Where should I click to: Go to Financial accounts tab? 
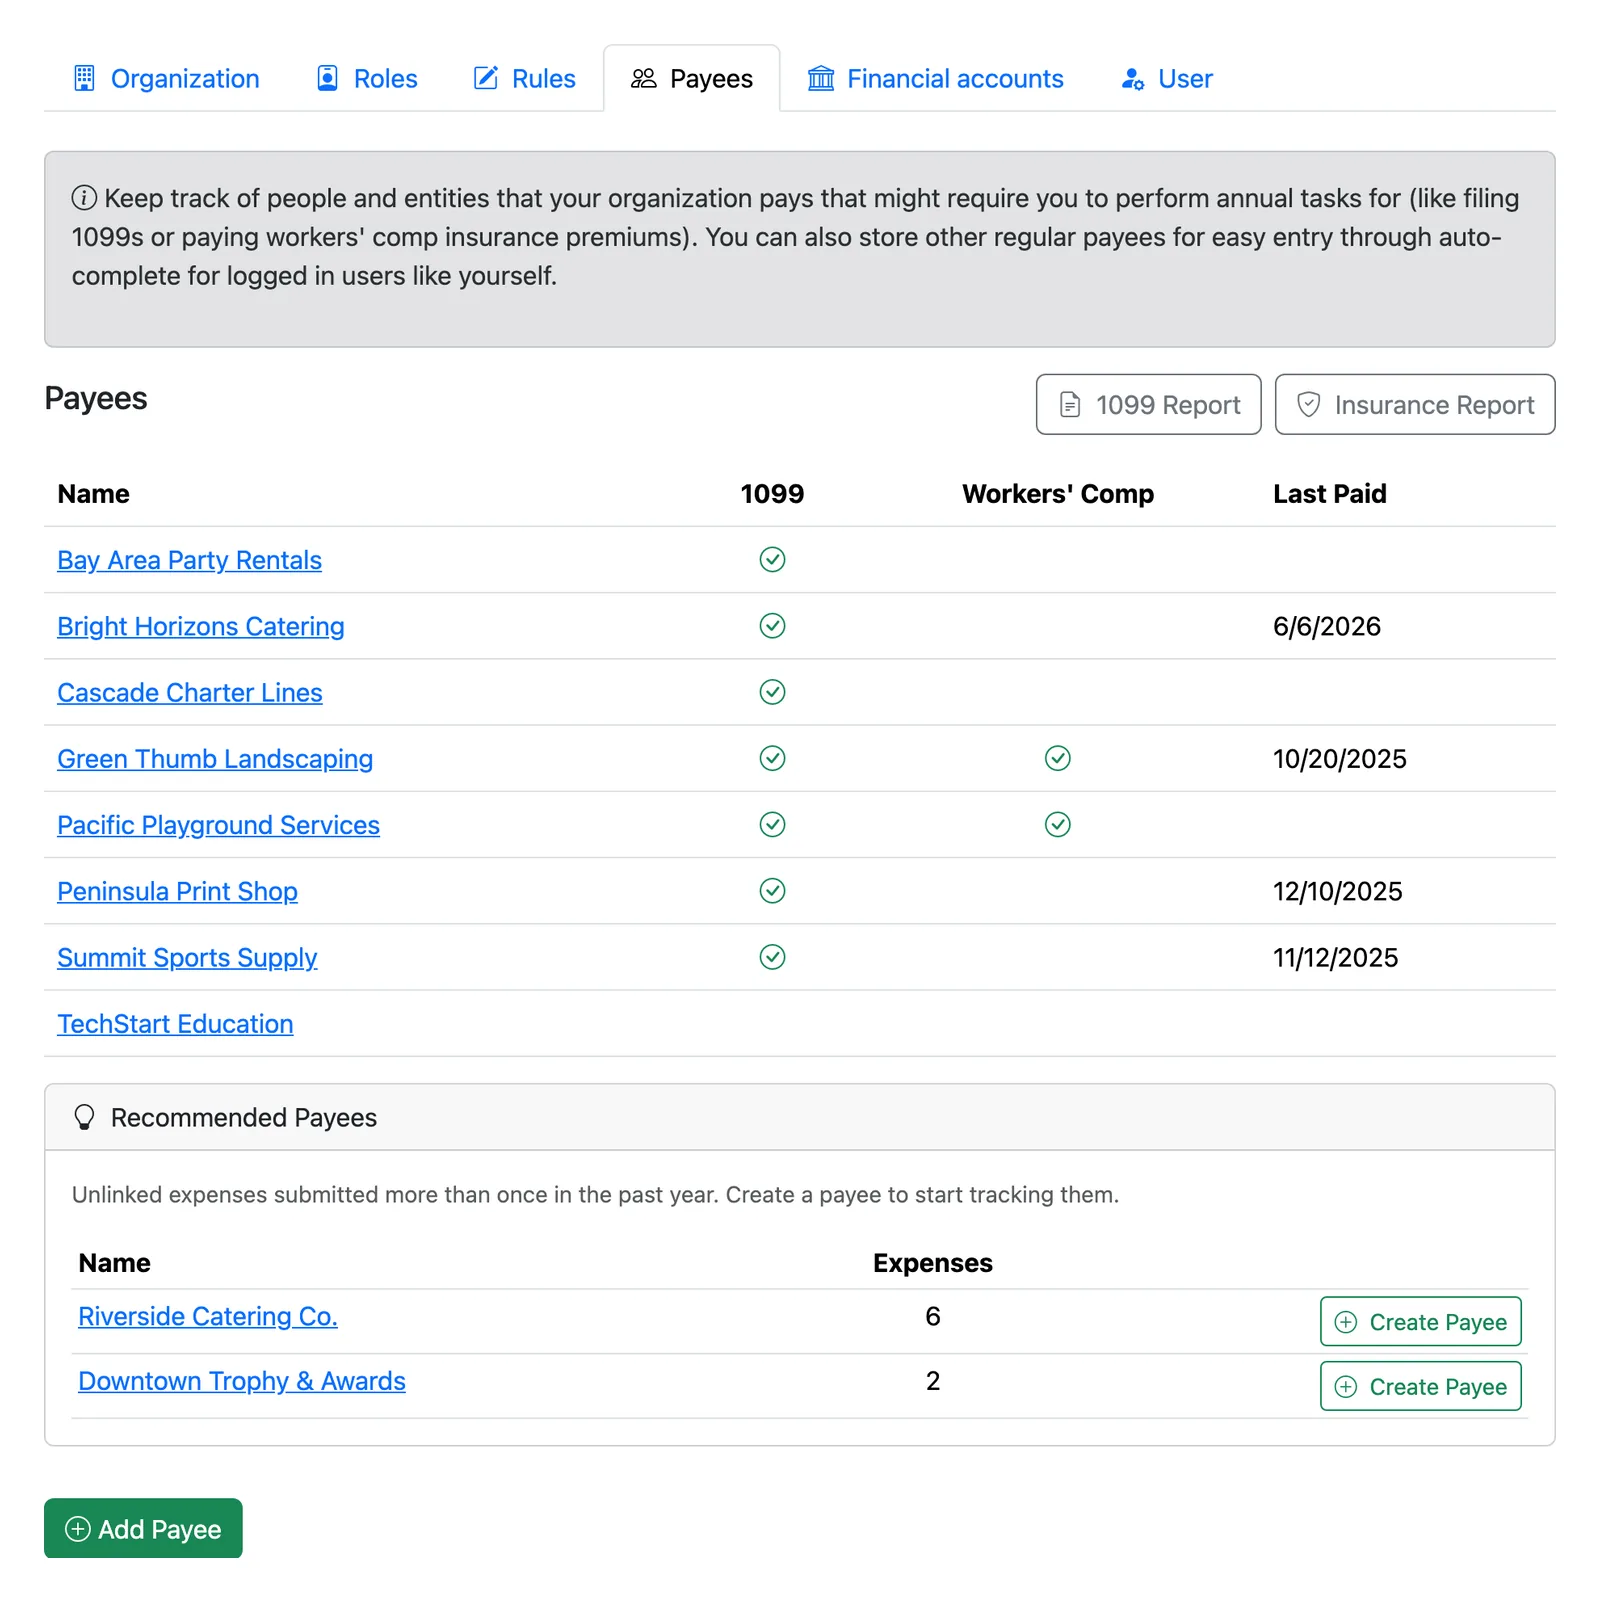click(x=936, y=78)
